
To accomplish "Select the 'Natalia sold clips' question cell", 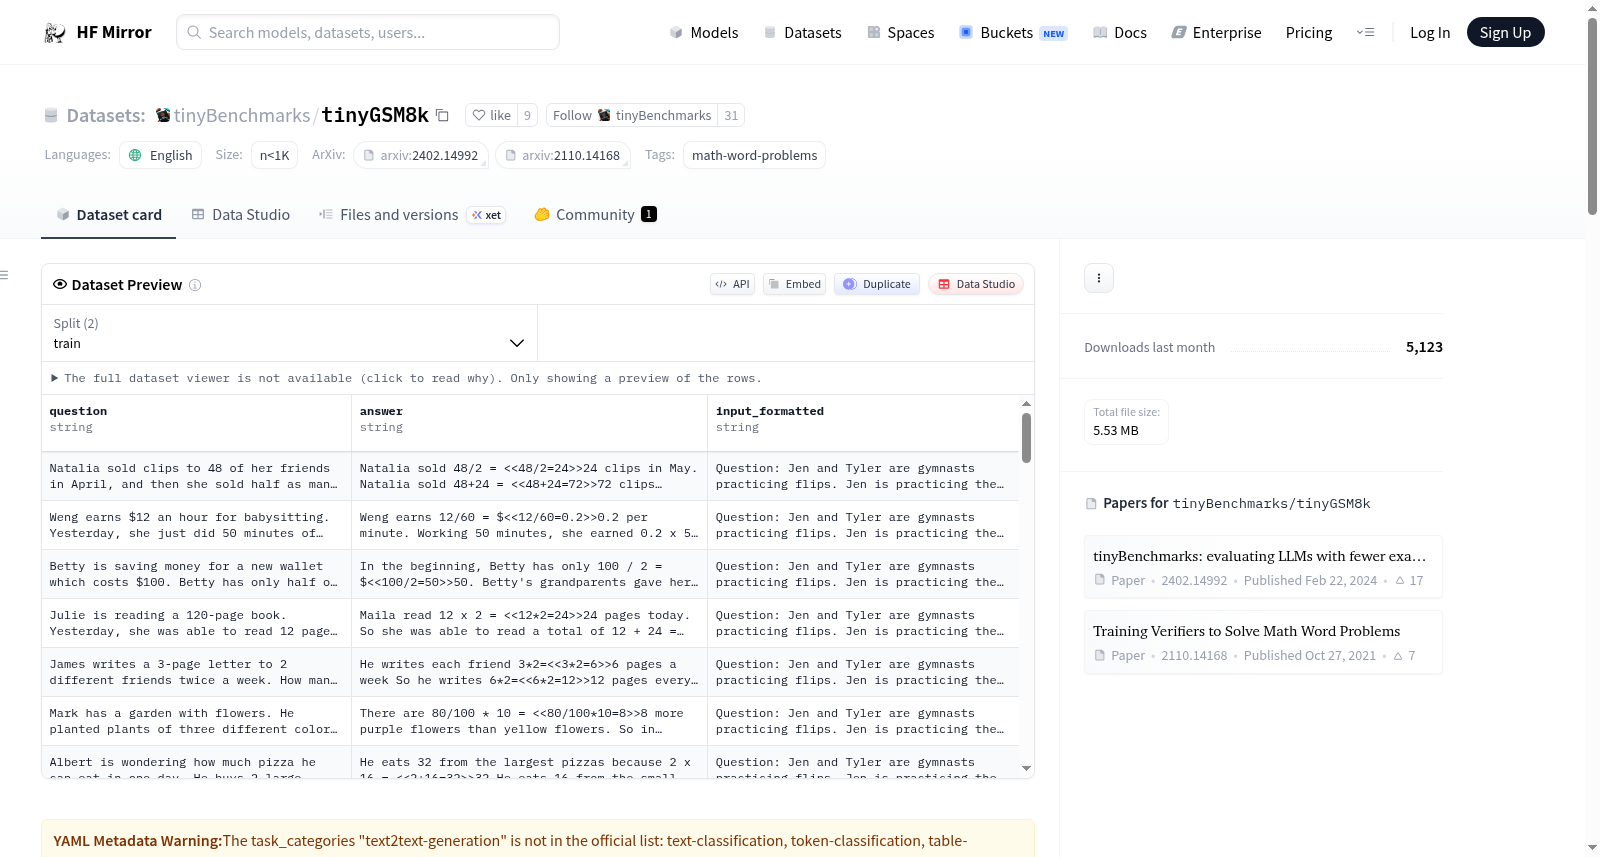I will pos(197,476).
